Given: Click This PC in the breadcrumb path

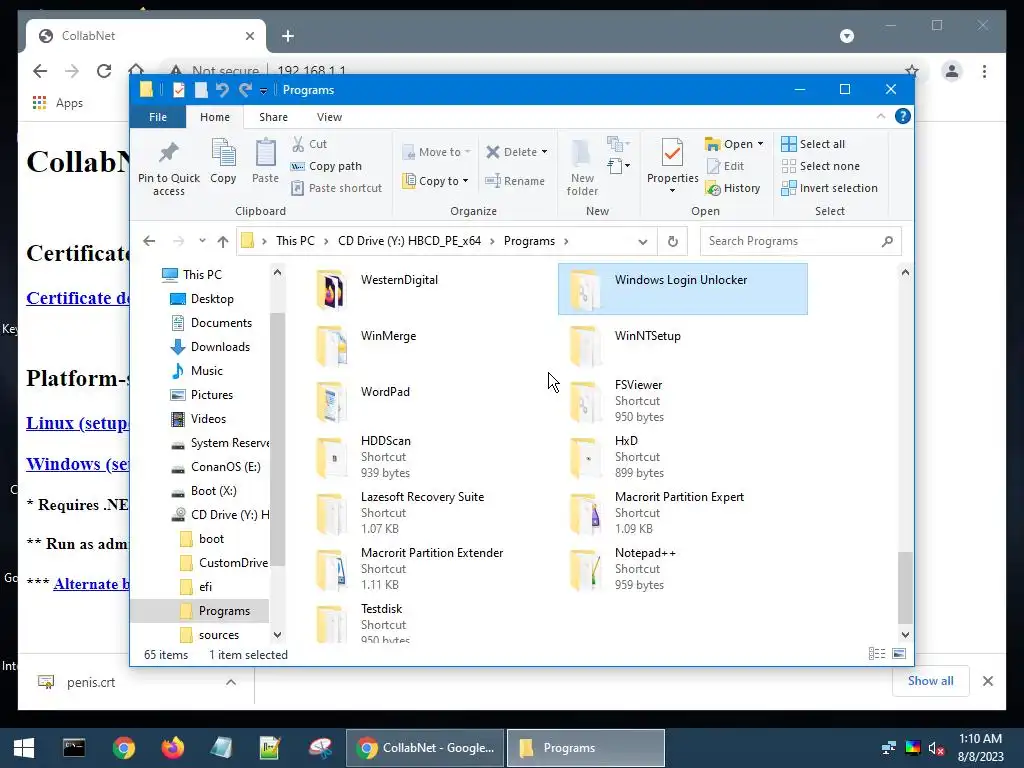Looking at the screenshot, I should [x=295, y=241].
